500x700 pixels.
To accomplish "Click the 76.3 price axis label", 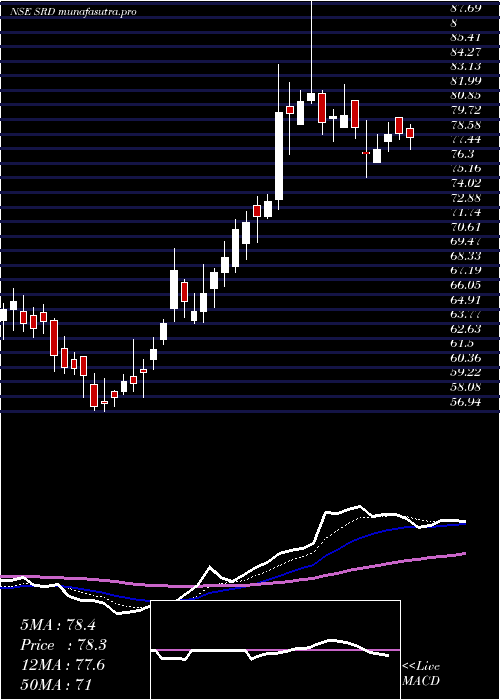I will click(x=462, y=154).
